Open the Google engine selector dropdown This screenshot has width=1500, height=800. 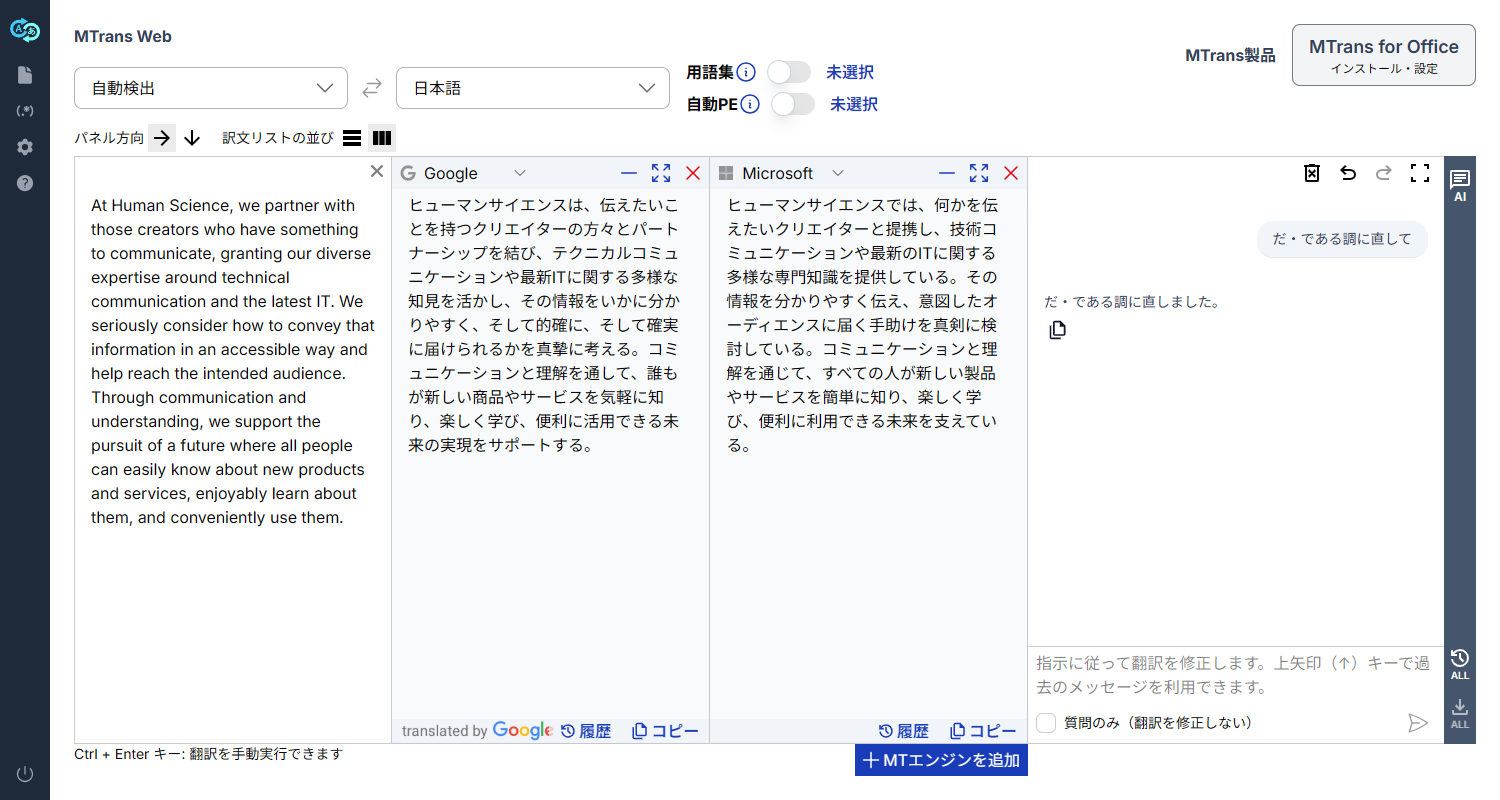[x=520, y=172]
